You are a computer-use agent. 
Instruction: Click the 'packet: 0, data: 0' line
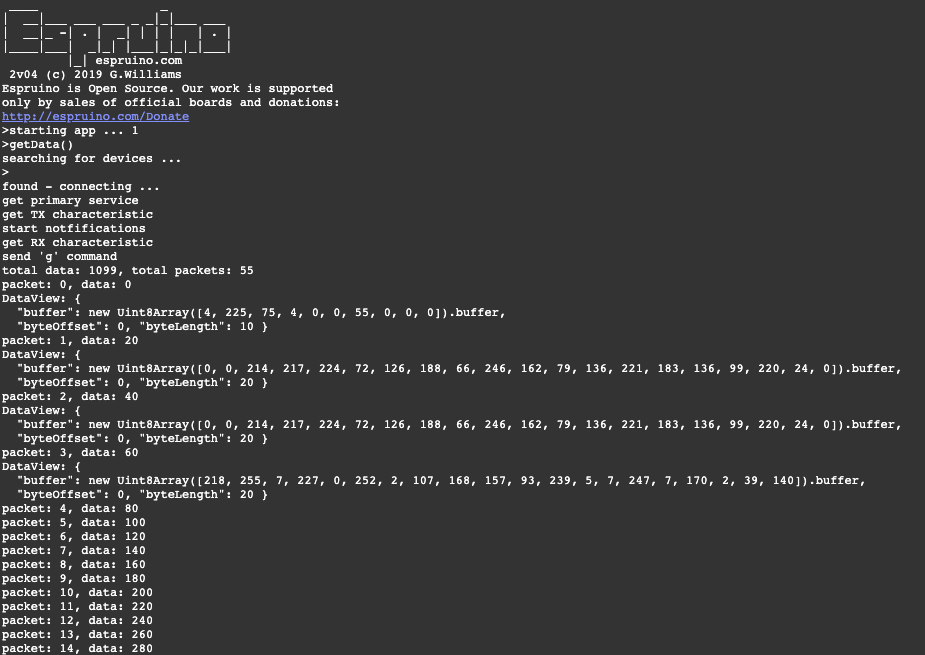pyautogui.click(x=66, y=285)
